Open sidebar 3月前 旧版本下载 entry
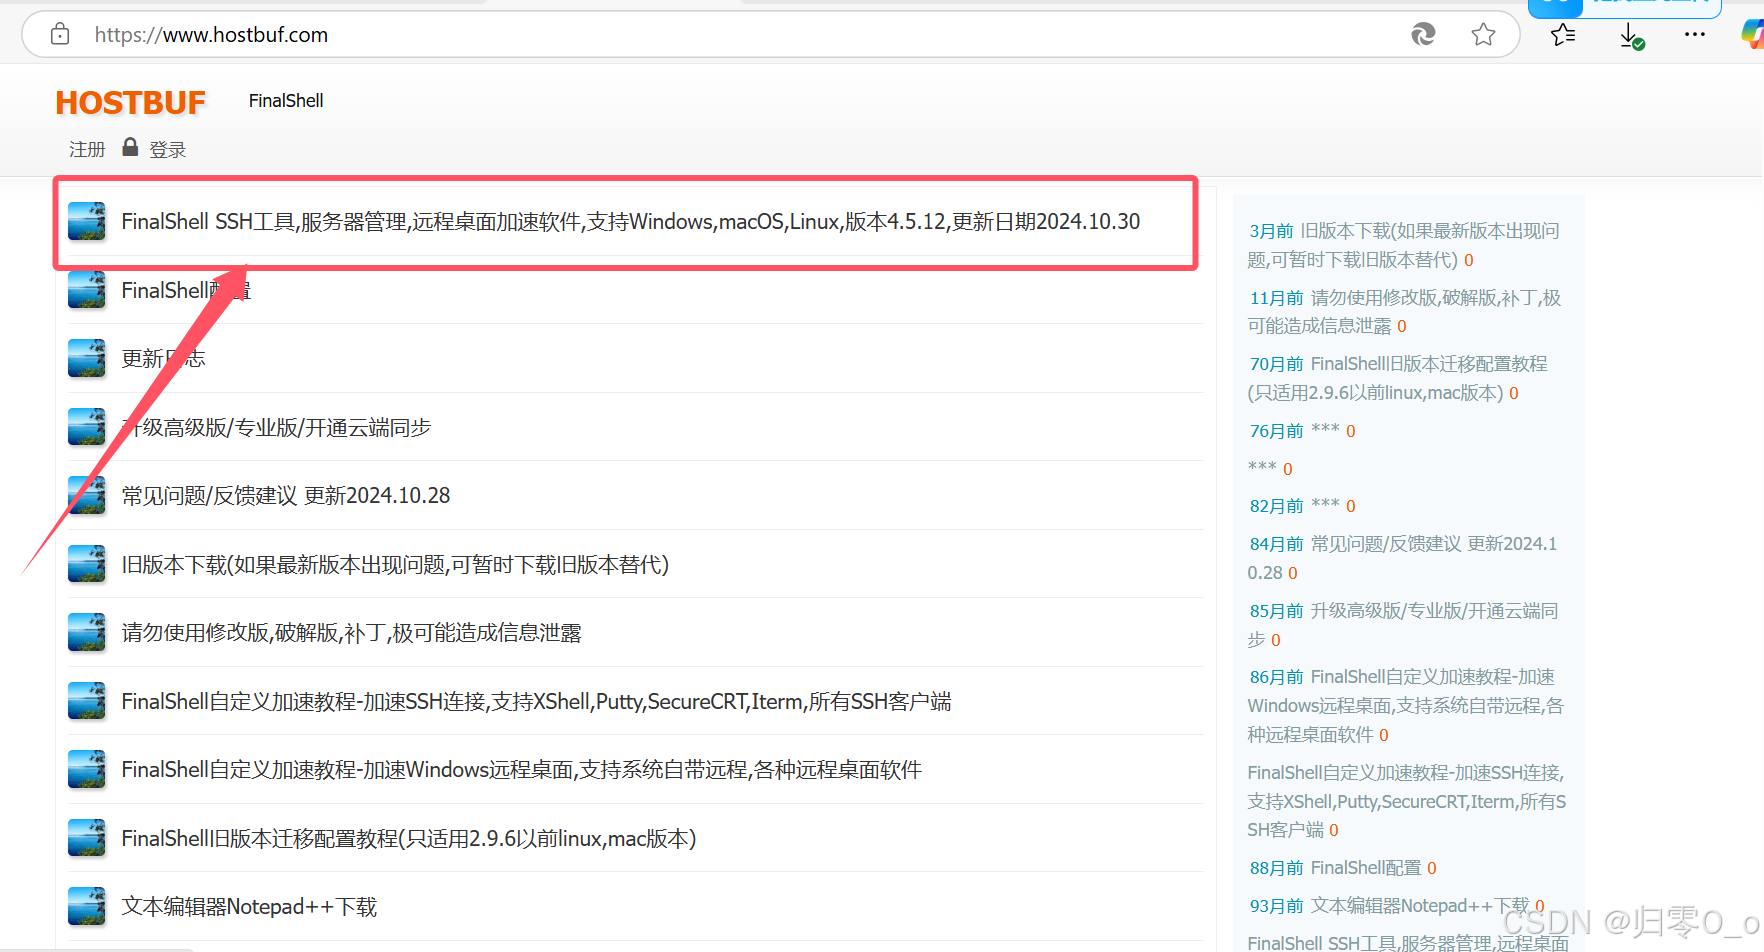The image size is (1764, 952). pos(1404,245)
